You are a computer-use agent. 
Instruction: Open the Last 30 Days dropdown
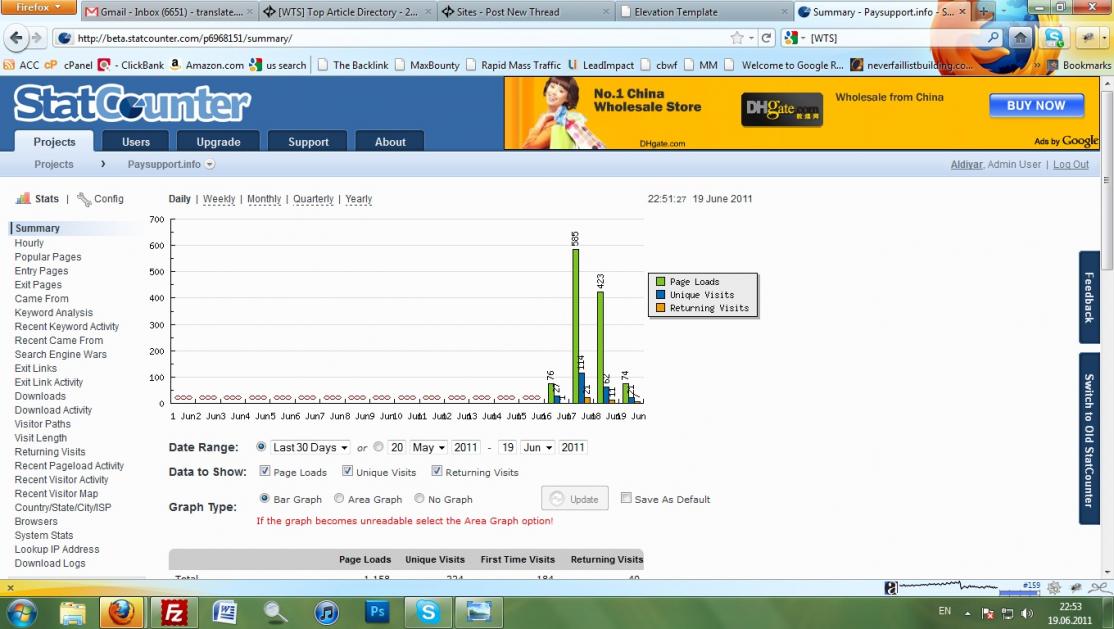pyautogui.click(x=310, y=447)
